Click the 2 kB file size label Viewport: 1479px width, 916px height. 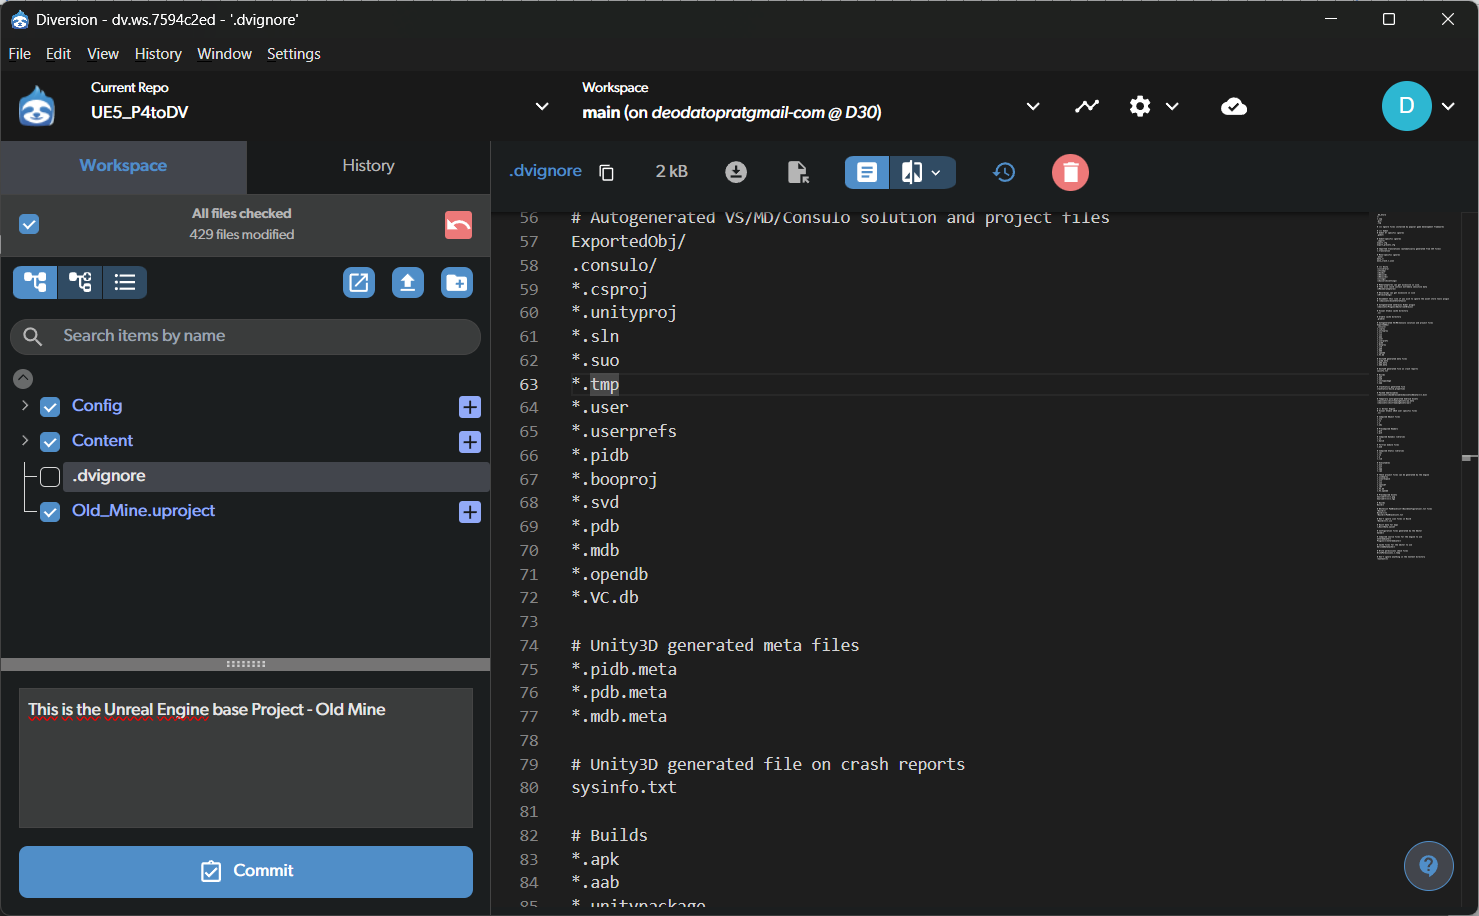[672, 172]
